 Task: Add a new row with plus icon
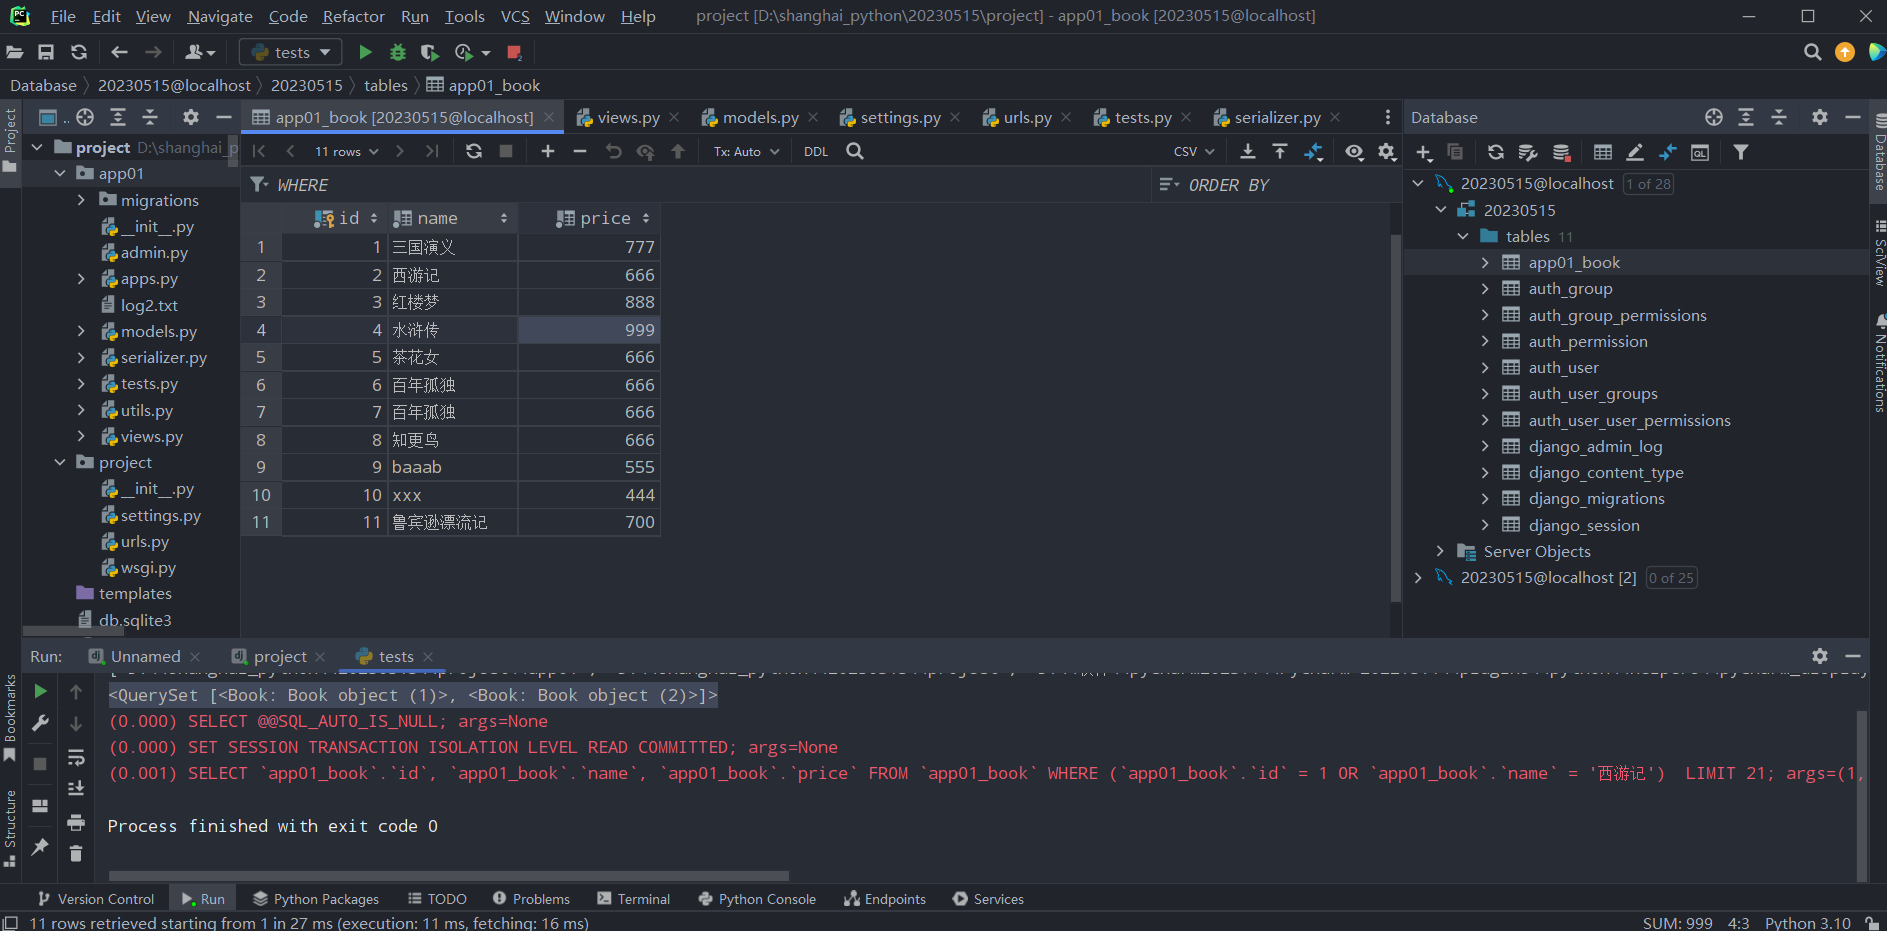point(547,151)
